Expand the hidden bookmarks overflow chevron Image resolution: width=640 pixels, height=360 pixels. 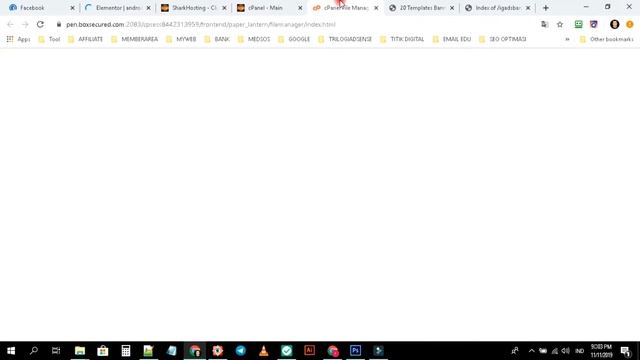pos(567,39)
